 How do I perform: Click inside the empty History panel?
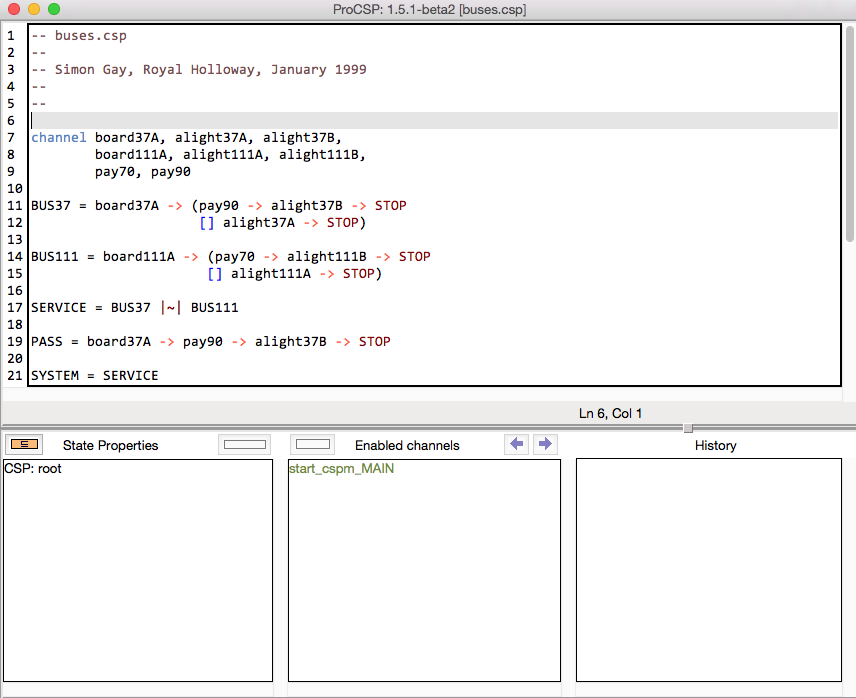[709, 570]
